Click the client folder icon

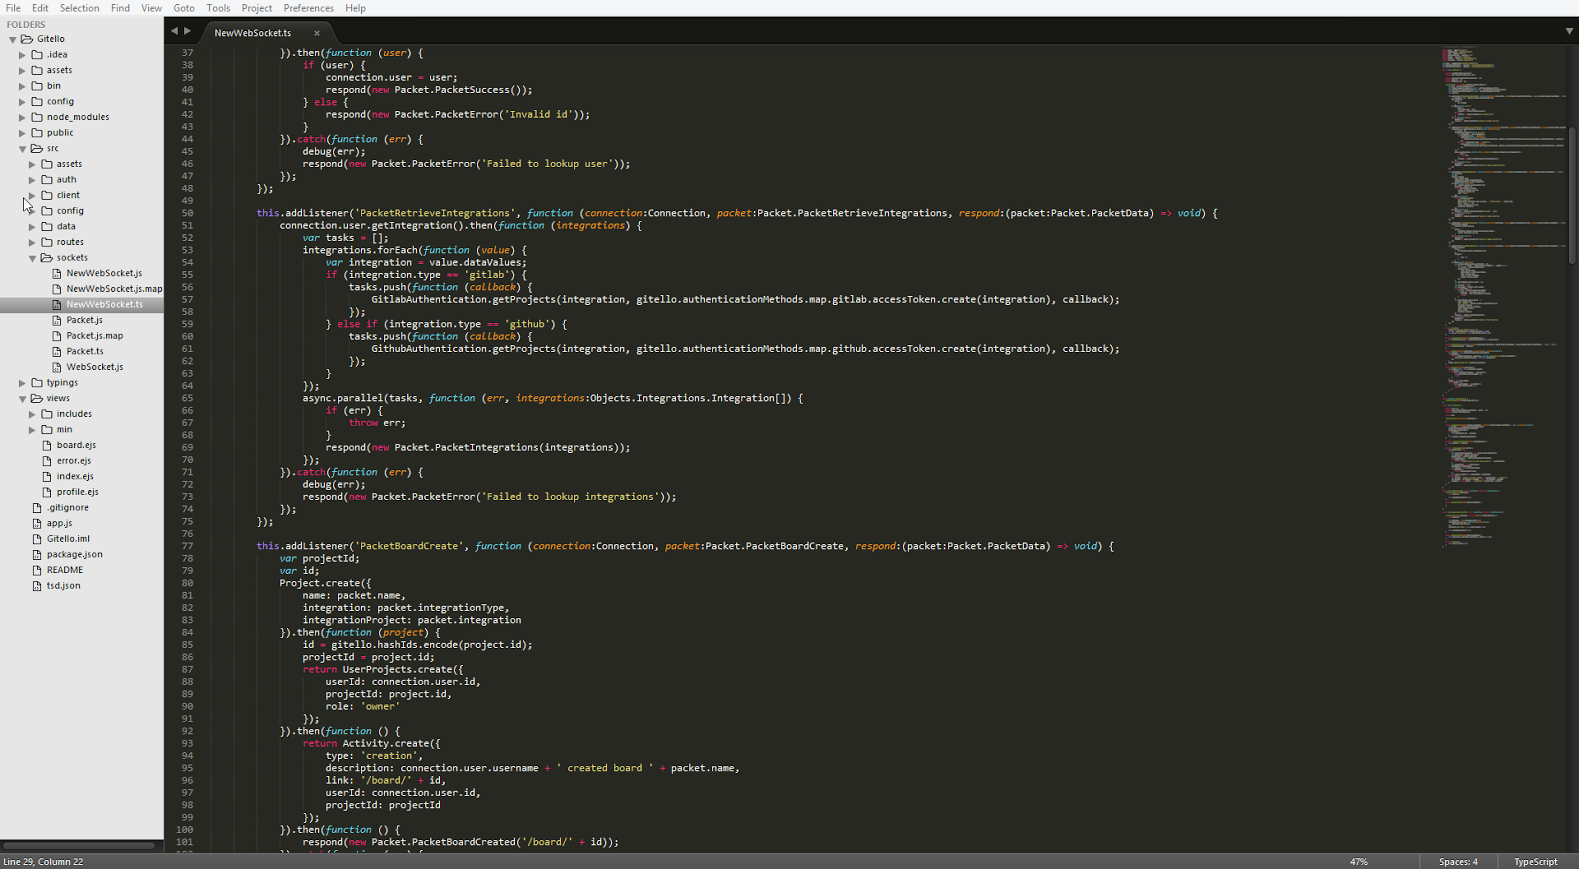point(47,195)
